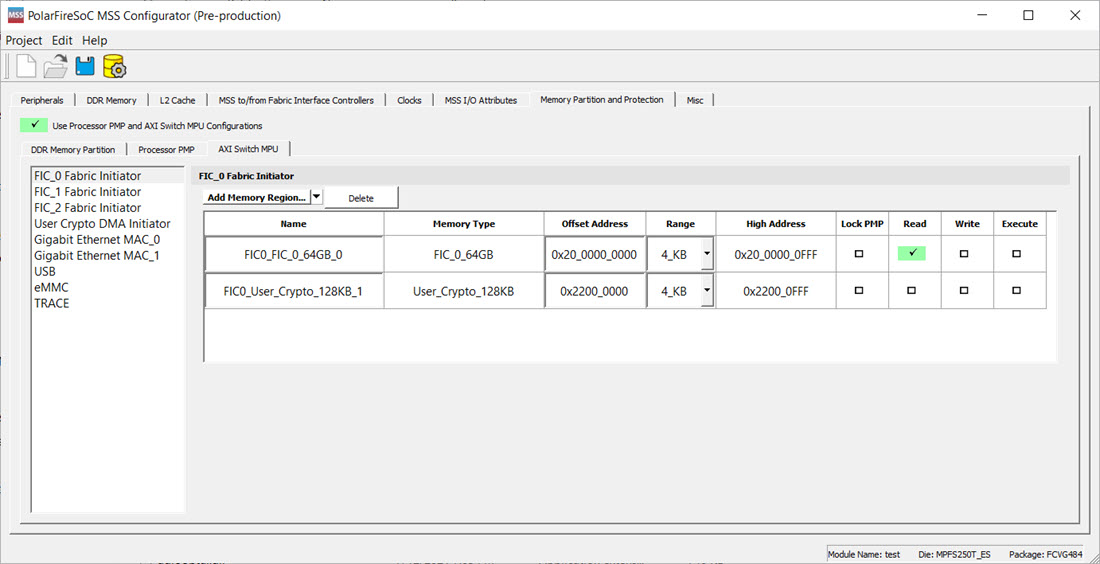Image resolution: width=1100 pixels, height=564 pixels.
Task: Select TRACE in the initiator list
Action: [52, 304]
